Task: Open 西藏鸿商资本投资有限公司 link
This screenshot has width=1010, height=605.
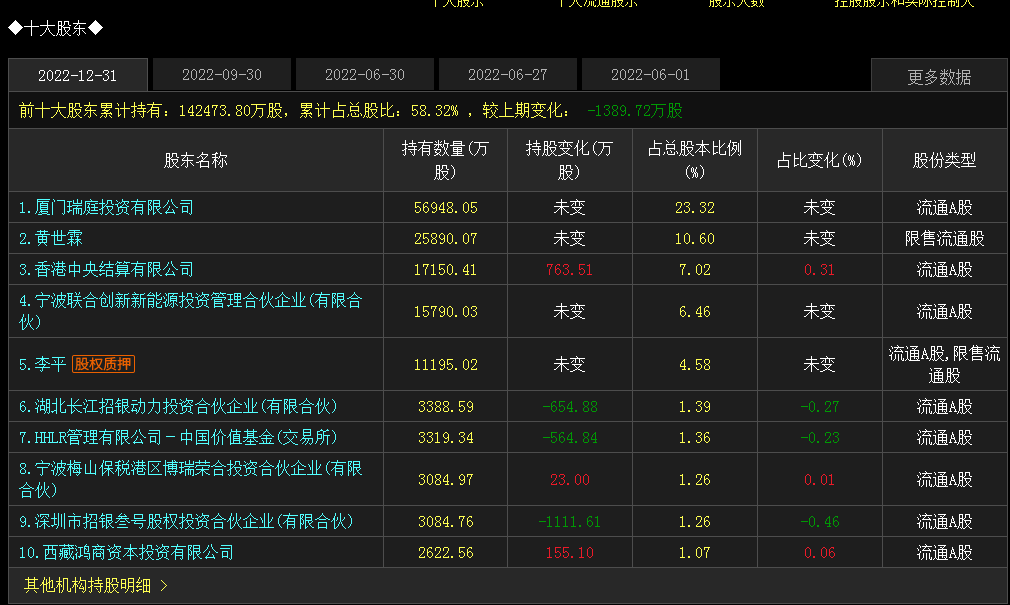Action: pos(126,552)
